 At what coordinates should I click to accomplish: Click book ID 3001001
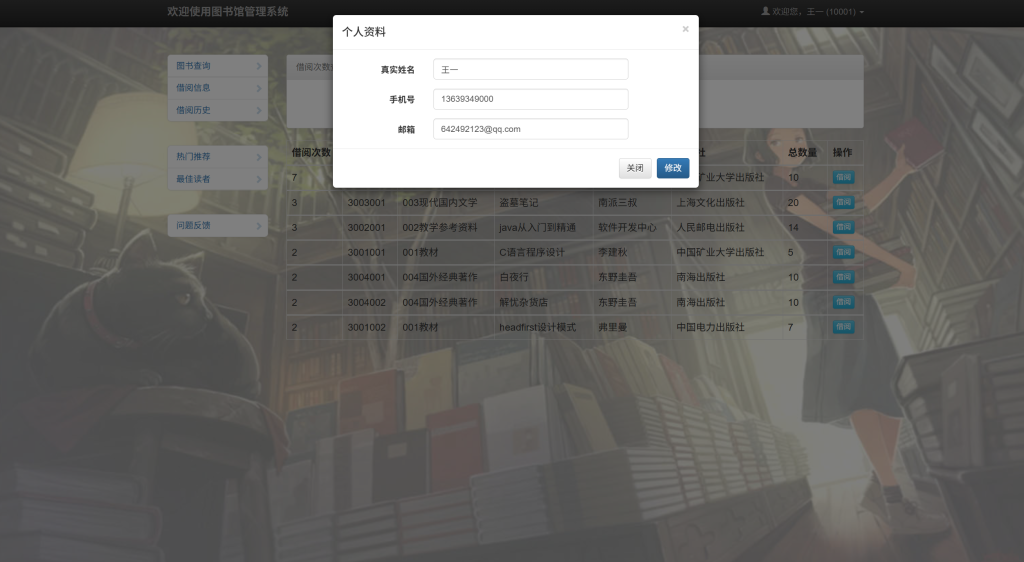(x=366, y=252)
